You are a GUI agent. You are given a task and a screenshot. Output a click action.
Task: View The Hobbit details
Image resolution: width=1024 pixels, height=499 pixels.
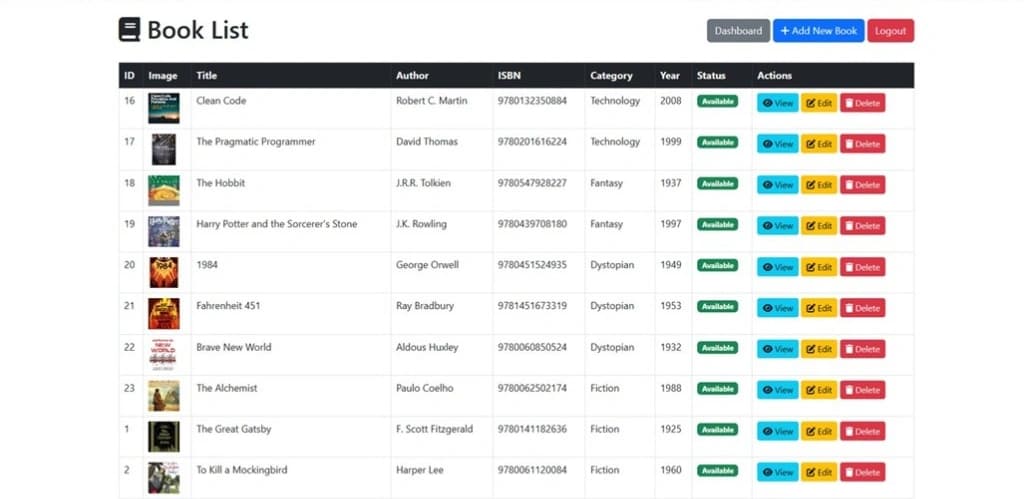[x=777, y=185]
